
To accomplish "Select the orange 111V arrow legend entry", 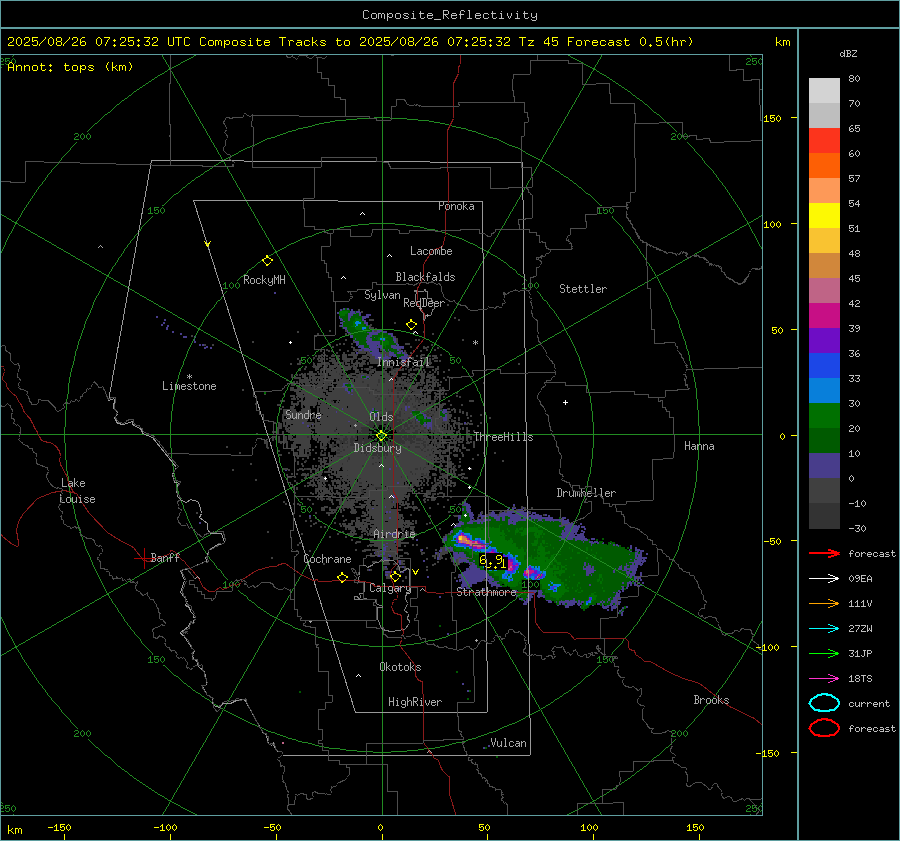I will click(824, 603).
